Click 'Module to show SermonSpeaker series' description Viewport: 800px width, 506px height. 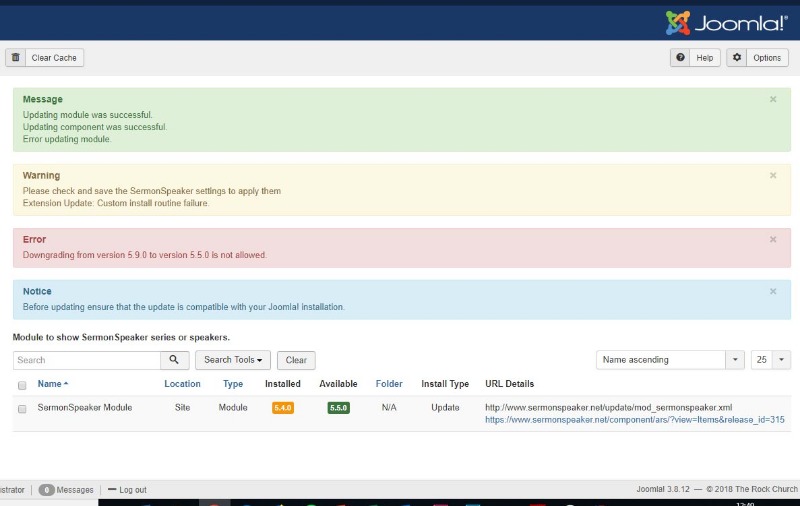point(121,337)
